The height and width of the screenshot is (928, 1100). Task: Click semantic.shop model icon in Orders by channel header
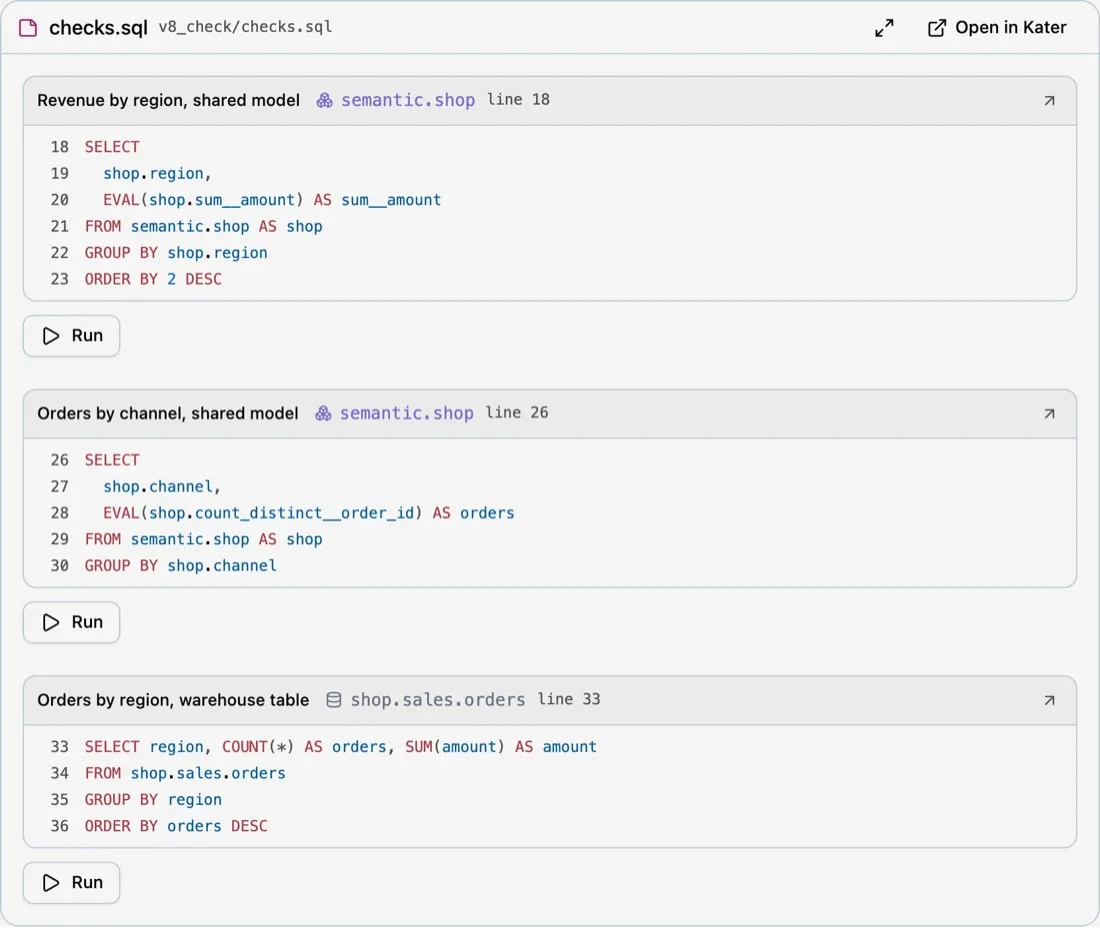click(x=323, y=413)
